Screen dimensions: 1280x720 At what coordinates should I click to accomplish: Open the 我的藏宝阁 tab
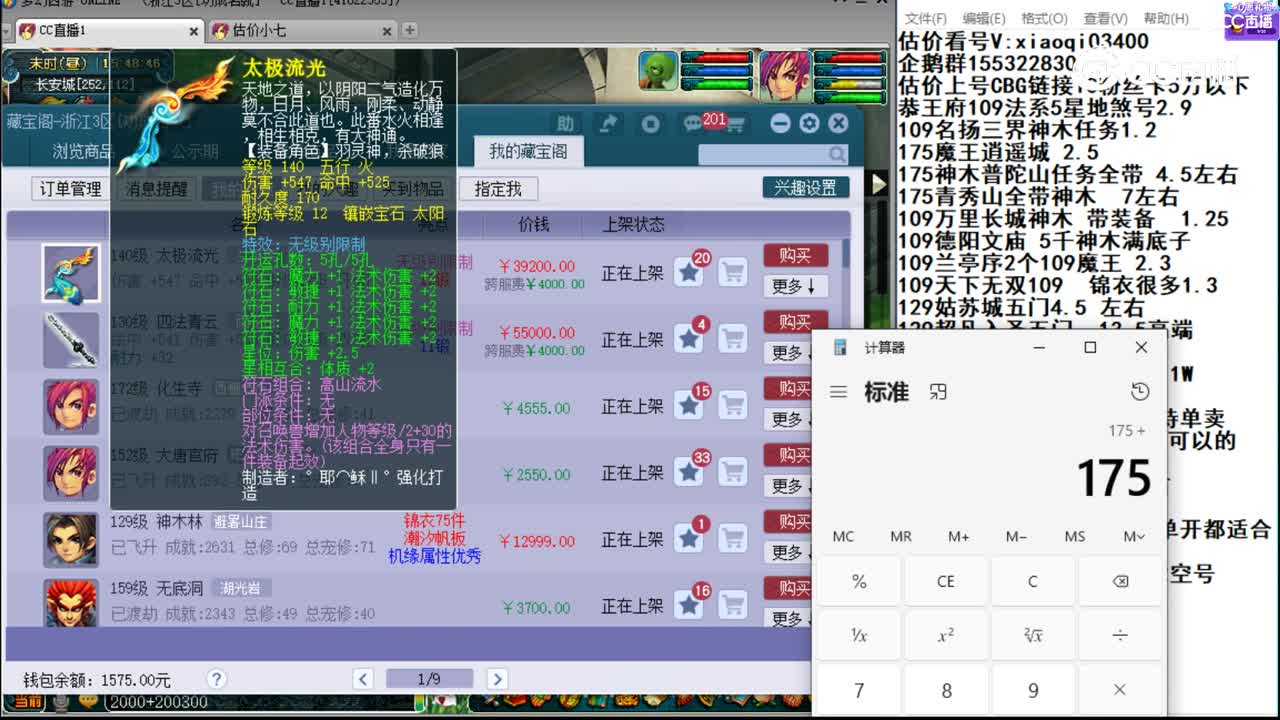[x=528, y=152]
